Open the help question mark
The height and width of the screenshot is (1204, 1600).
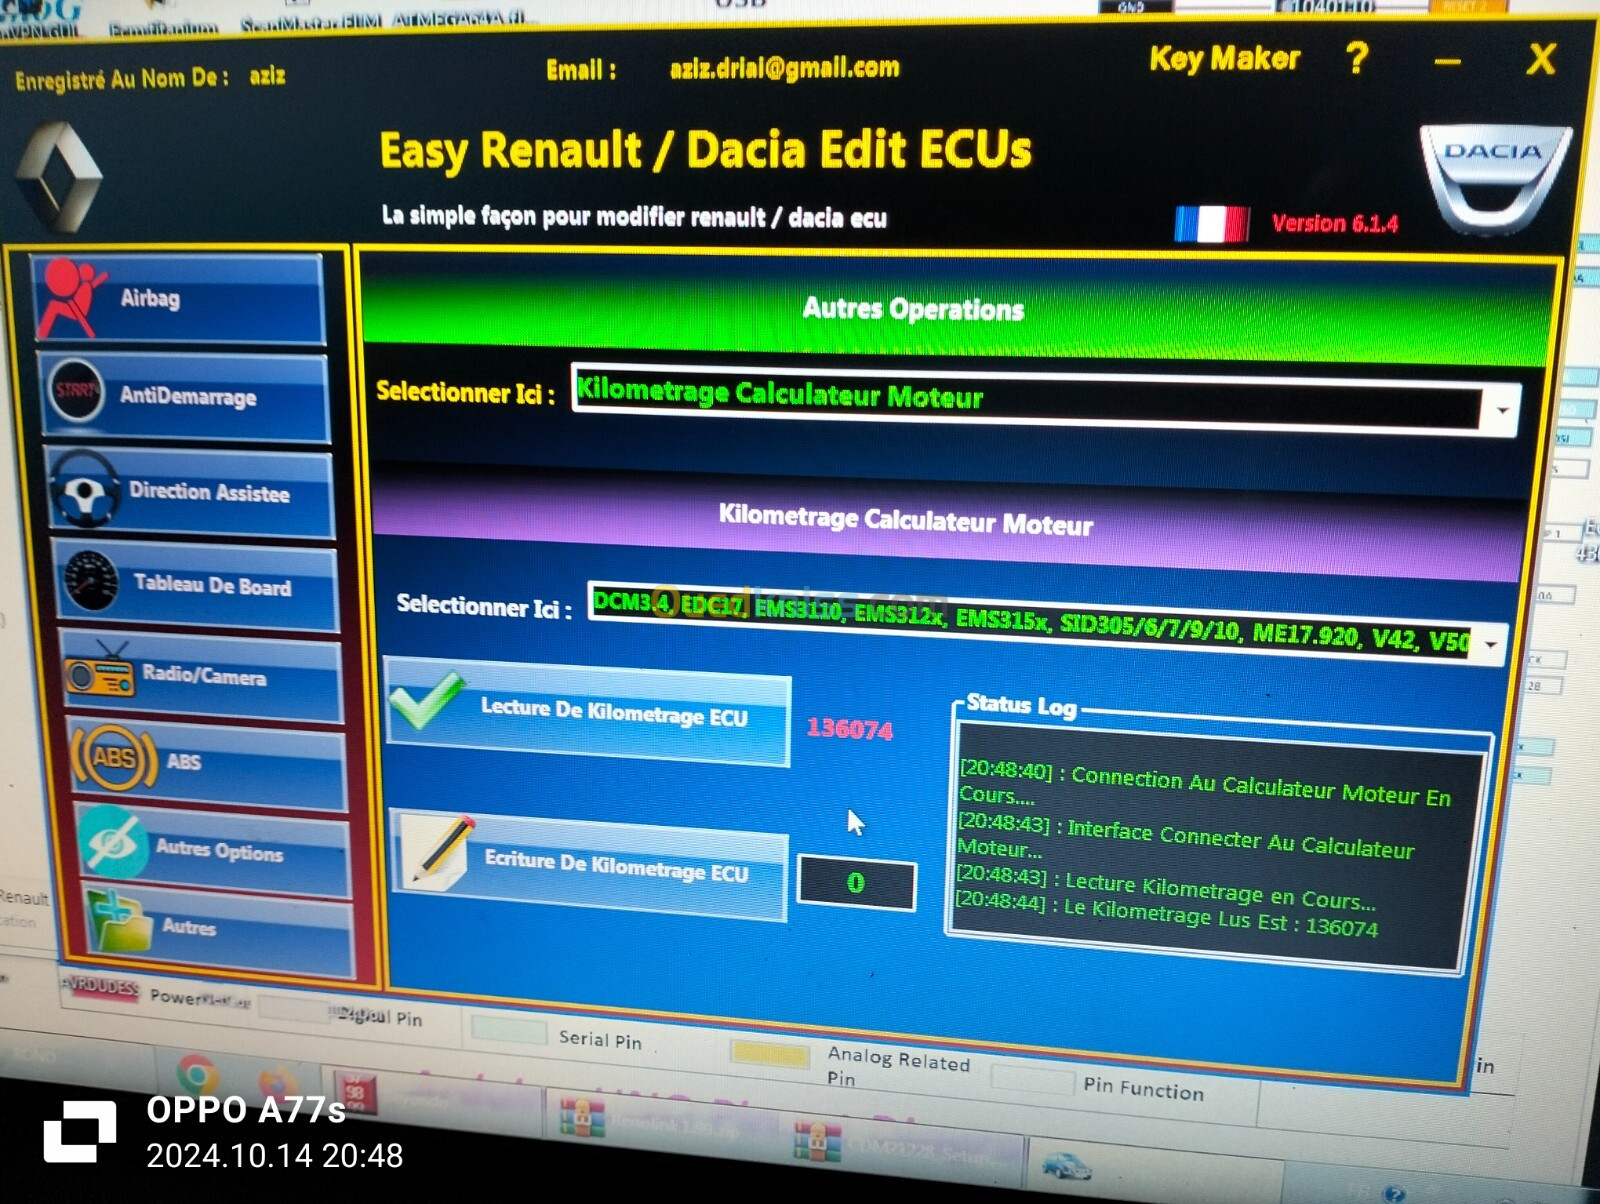[1357, 58]
